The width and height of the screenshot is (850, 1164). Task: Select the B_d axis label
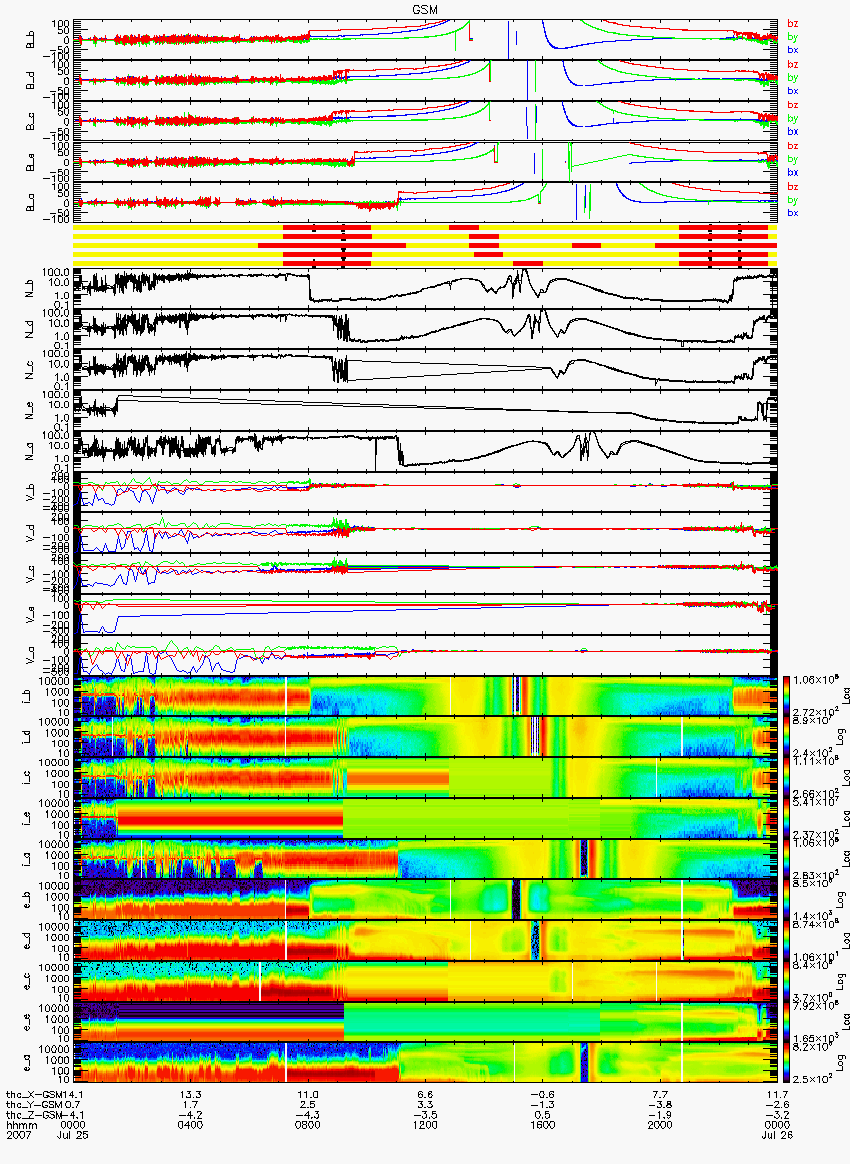pyautogui.click(x=30, y=80)
